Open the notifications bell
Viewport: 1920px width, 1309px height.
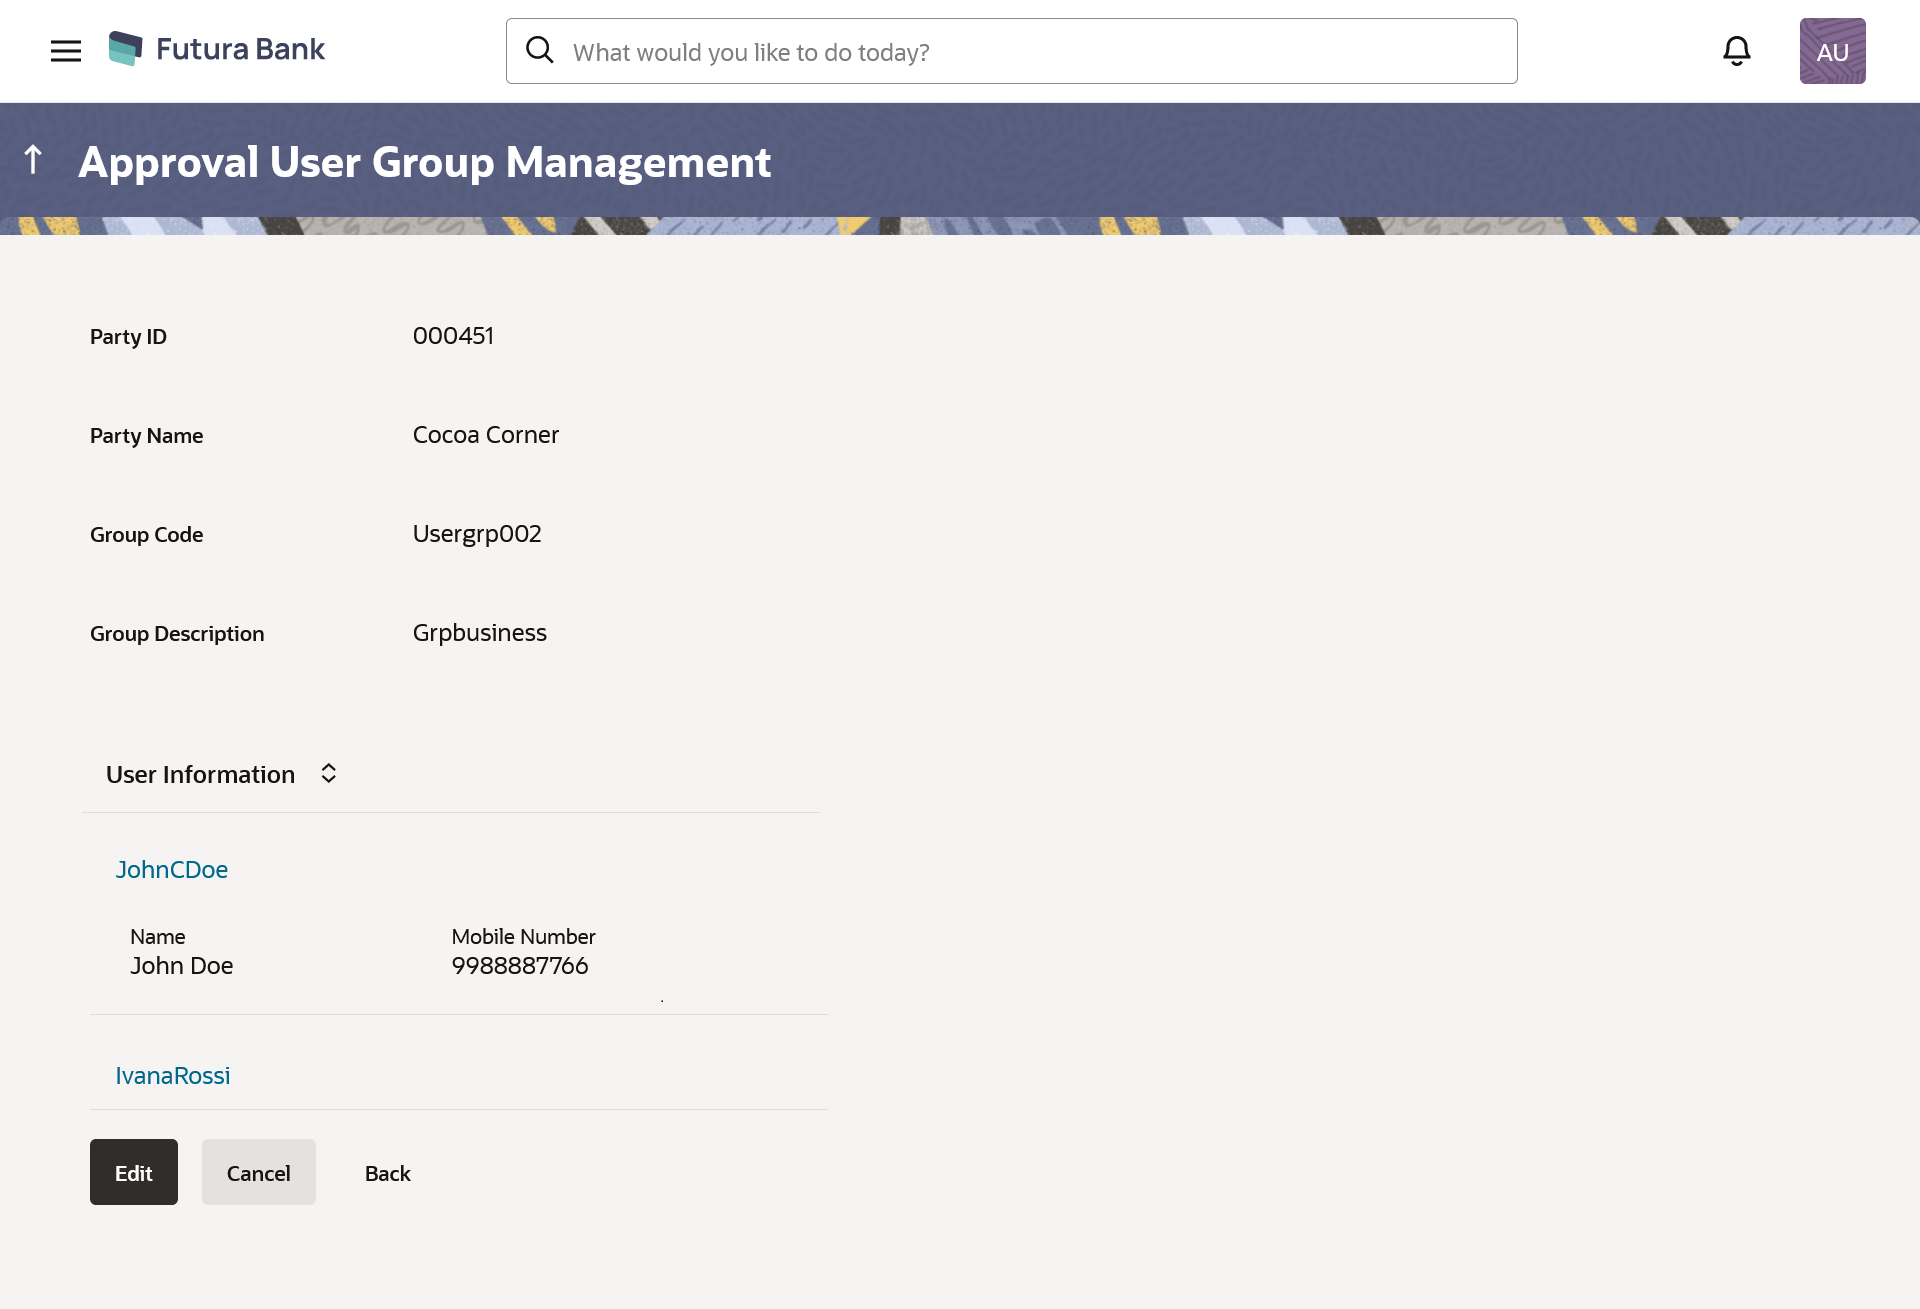[1737, 51]
